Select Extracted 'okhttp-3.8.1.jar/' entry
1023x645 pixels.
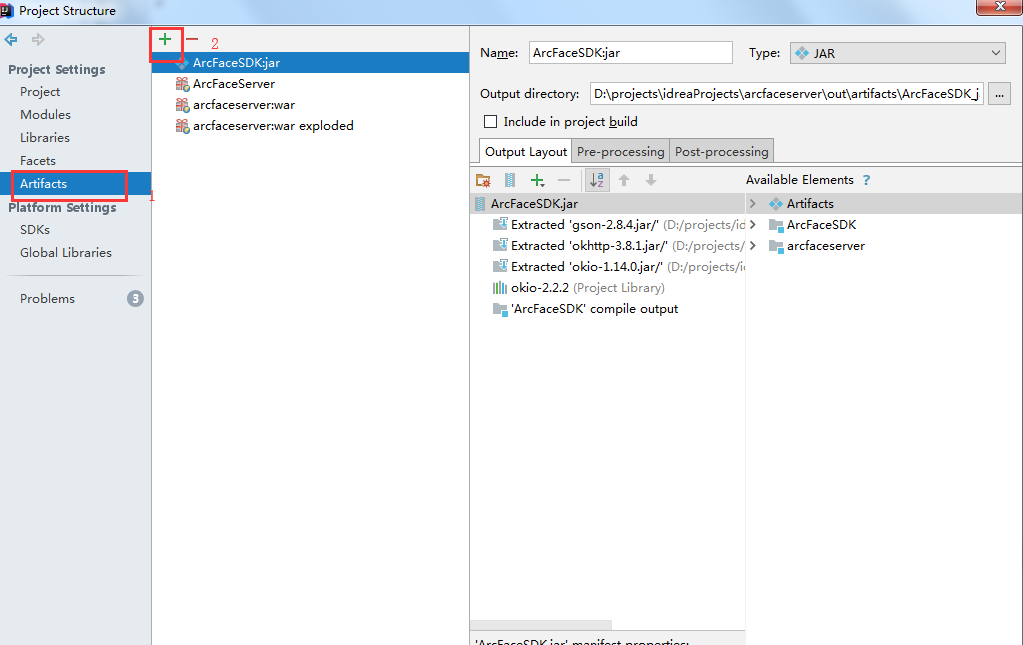[617, 246]
